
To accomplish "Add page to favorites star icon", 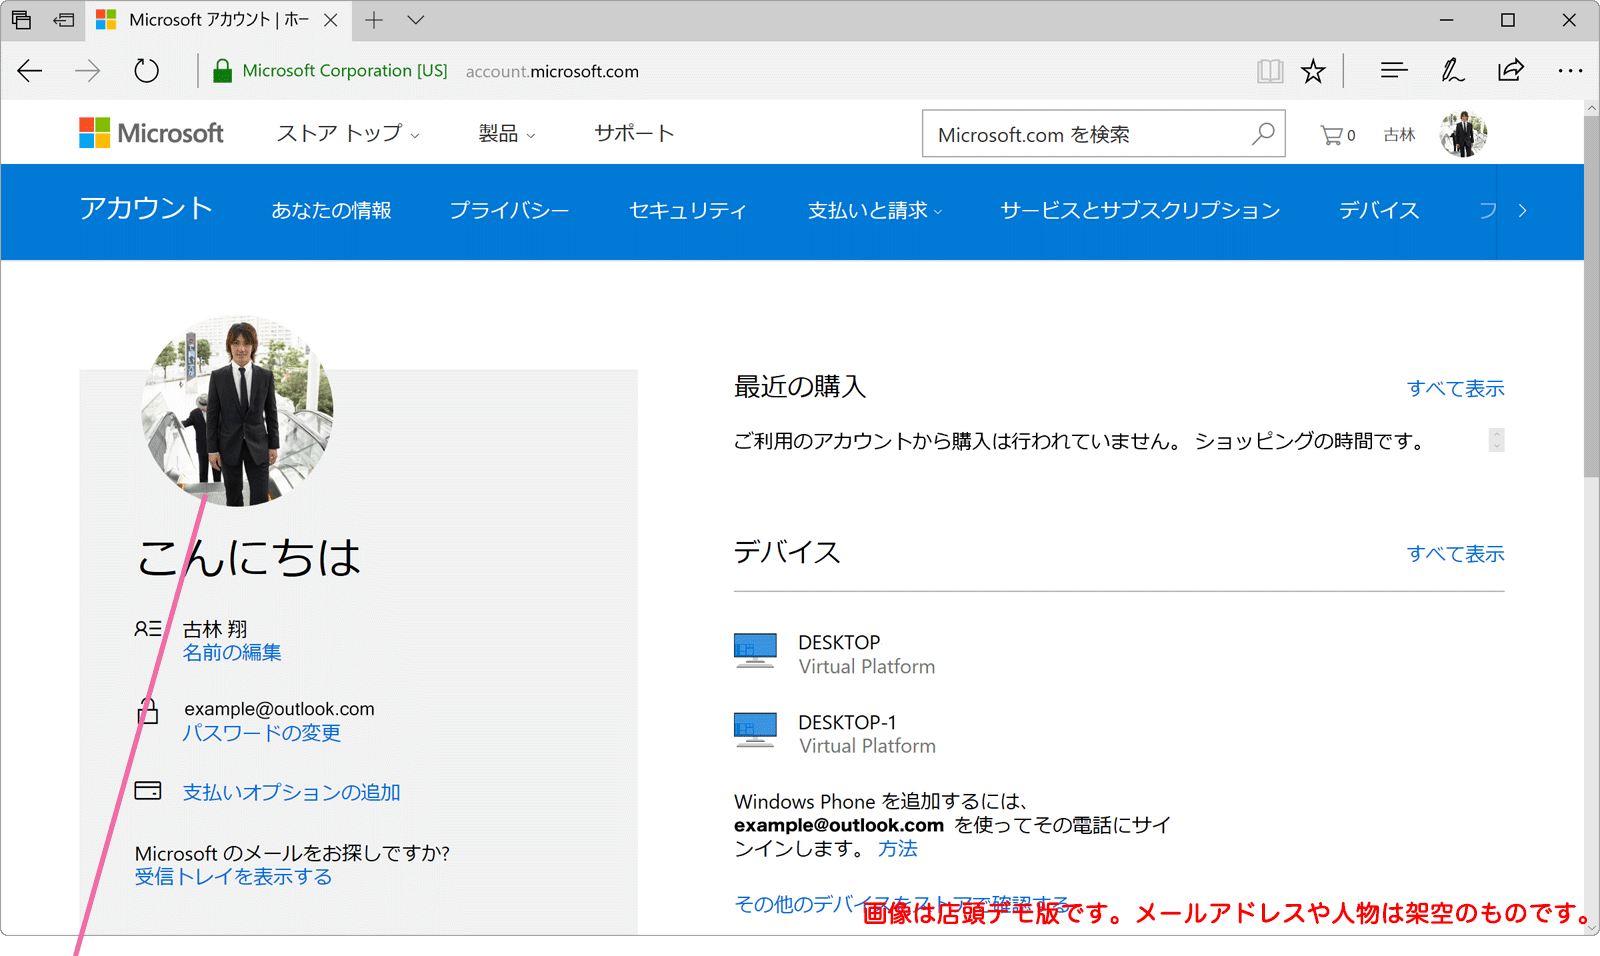I will [x=1313, y=71].
